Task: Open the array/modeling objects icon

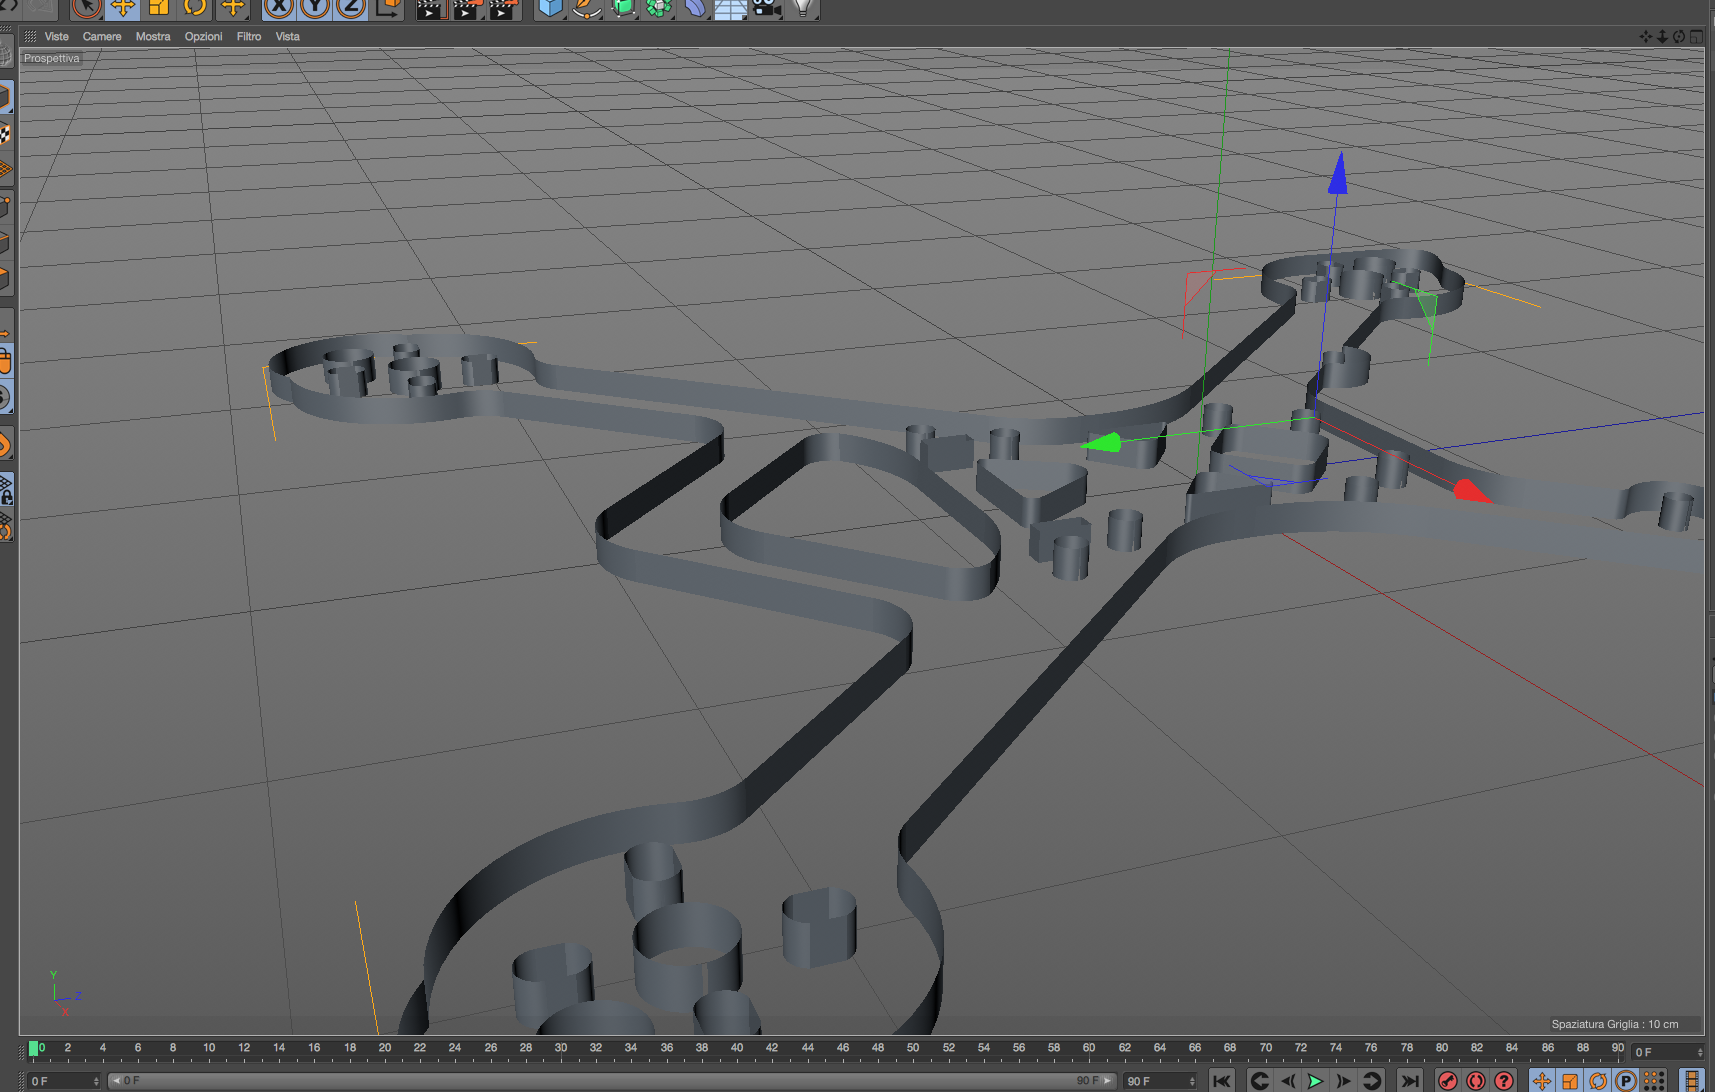Action: pyautogui.click(x=659, y=8)
